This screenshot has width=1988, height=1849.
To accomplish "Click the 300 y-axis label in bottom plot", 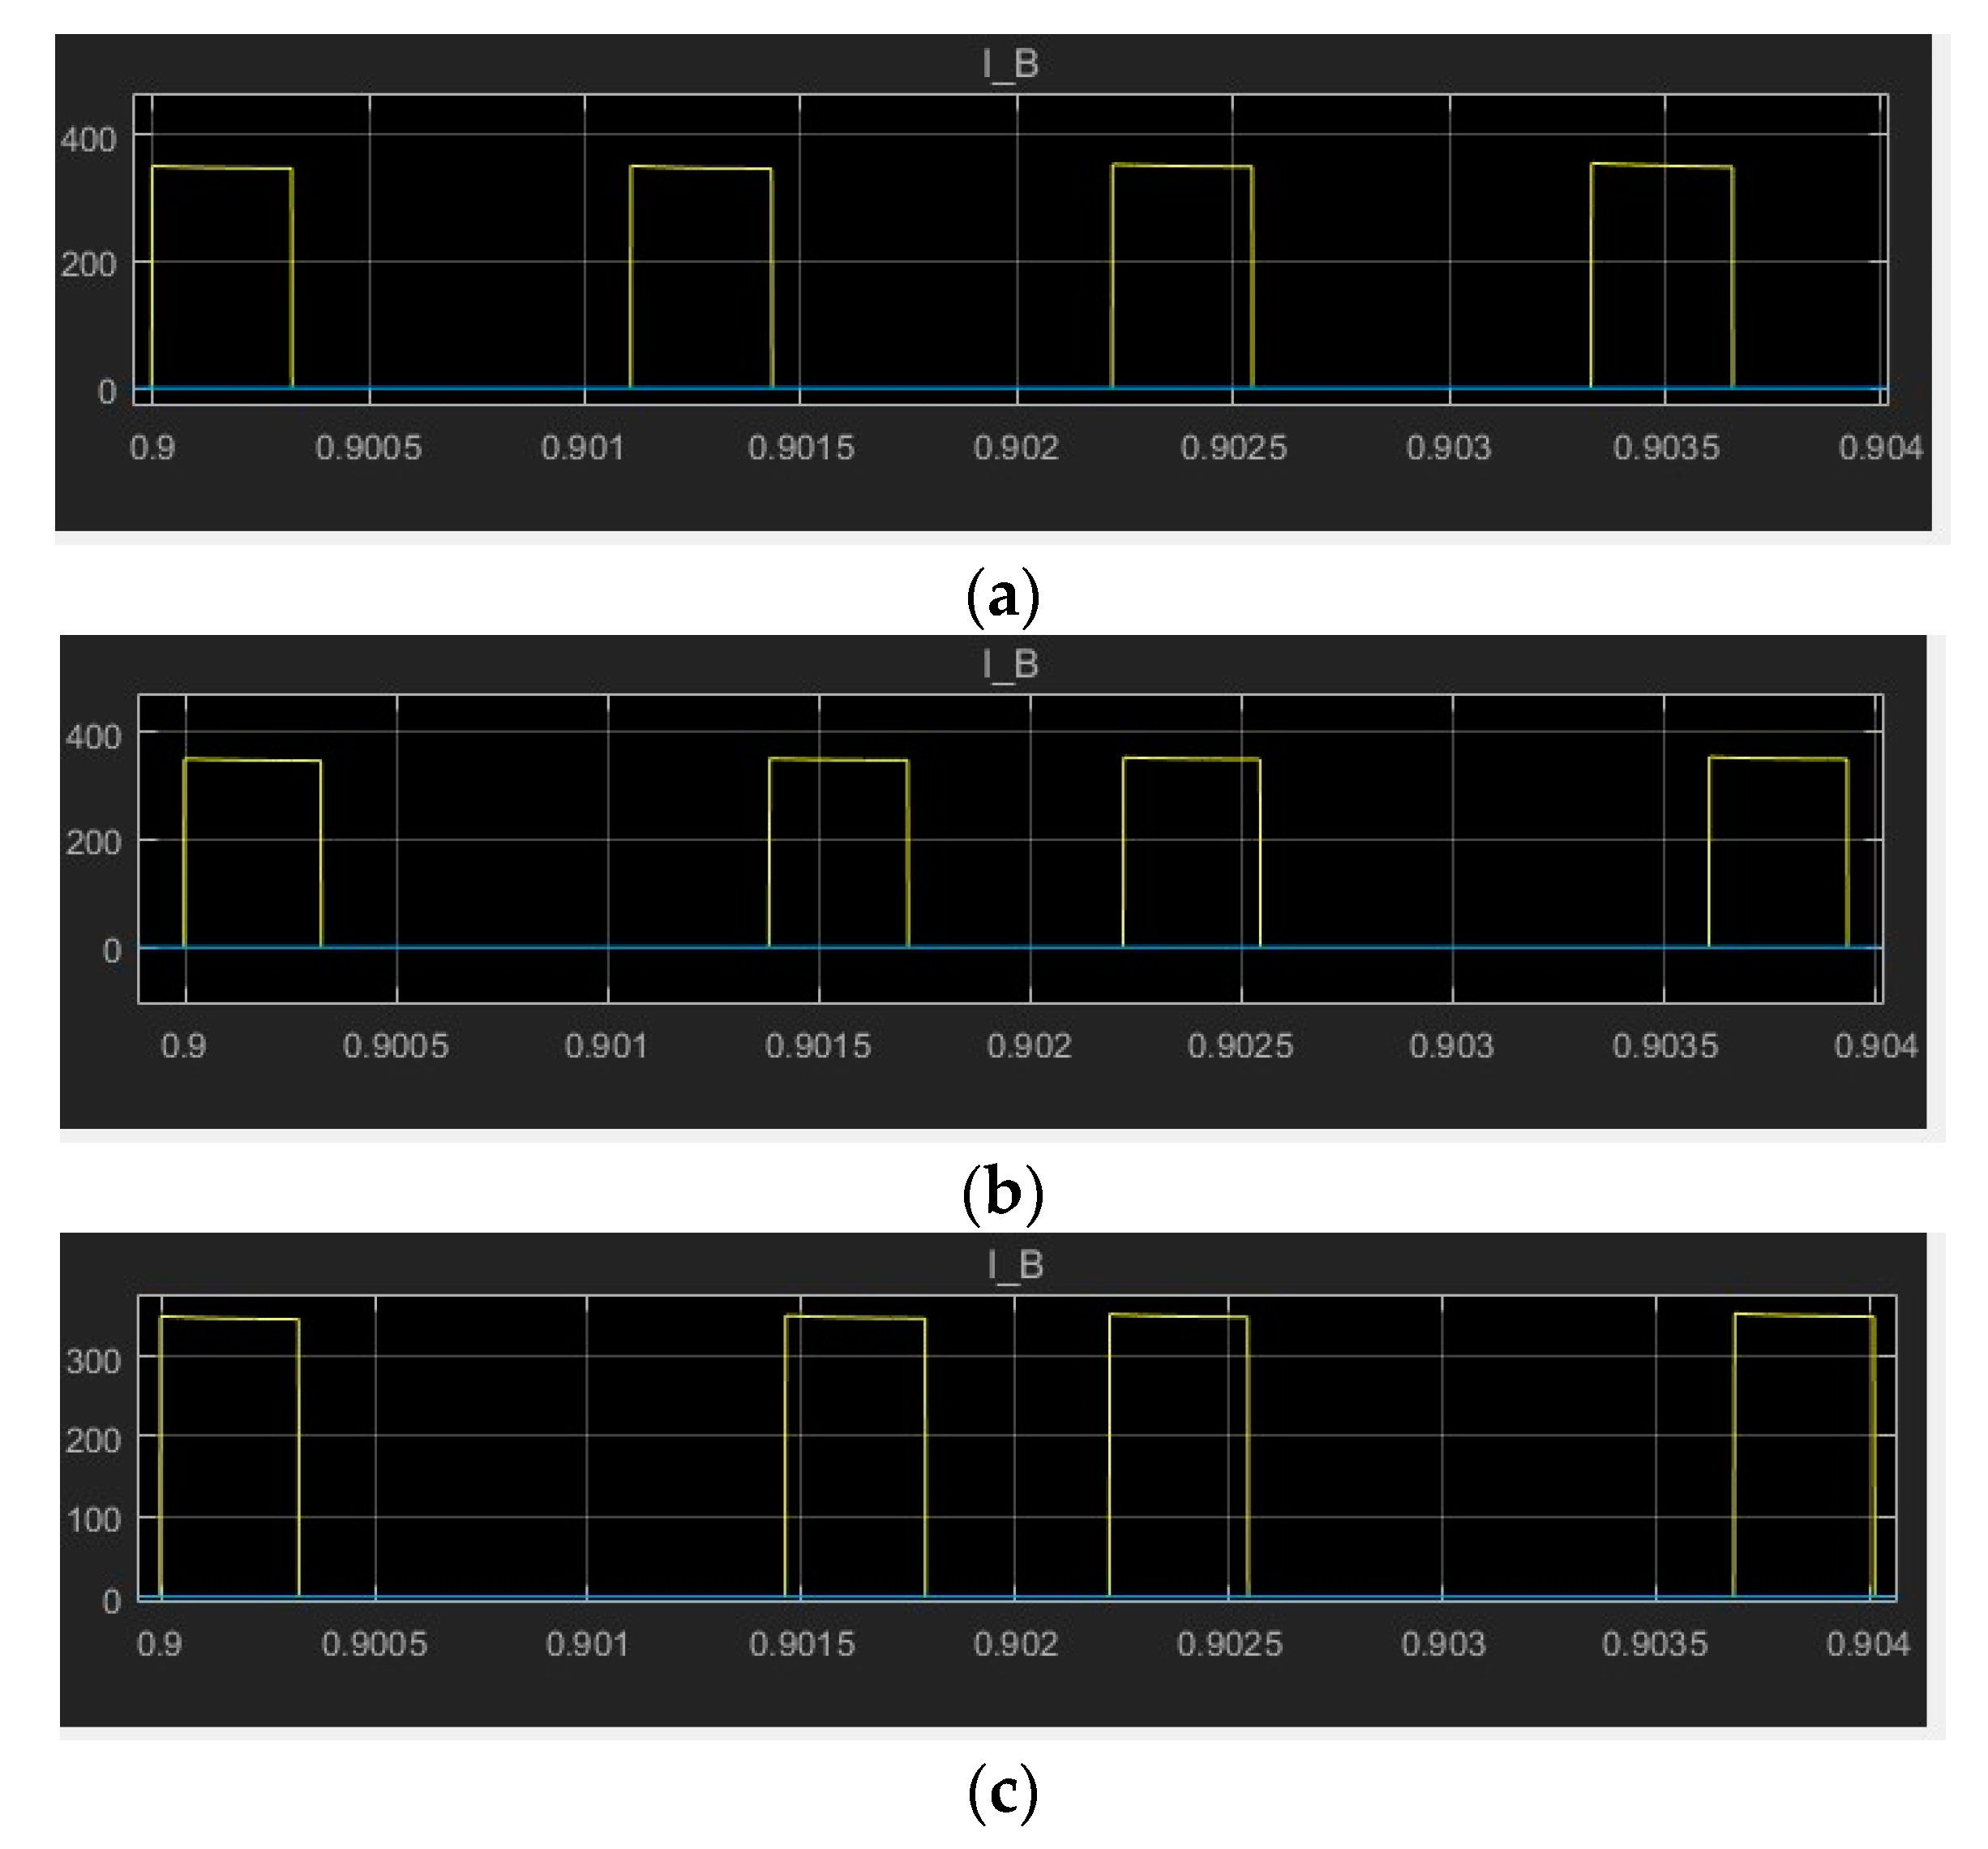I will click(93, 1361).
